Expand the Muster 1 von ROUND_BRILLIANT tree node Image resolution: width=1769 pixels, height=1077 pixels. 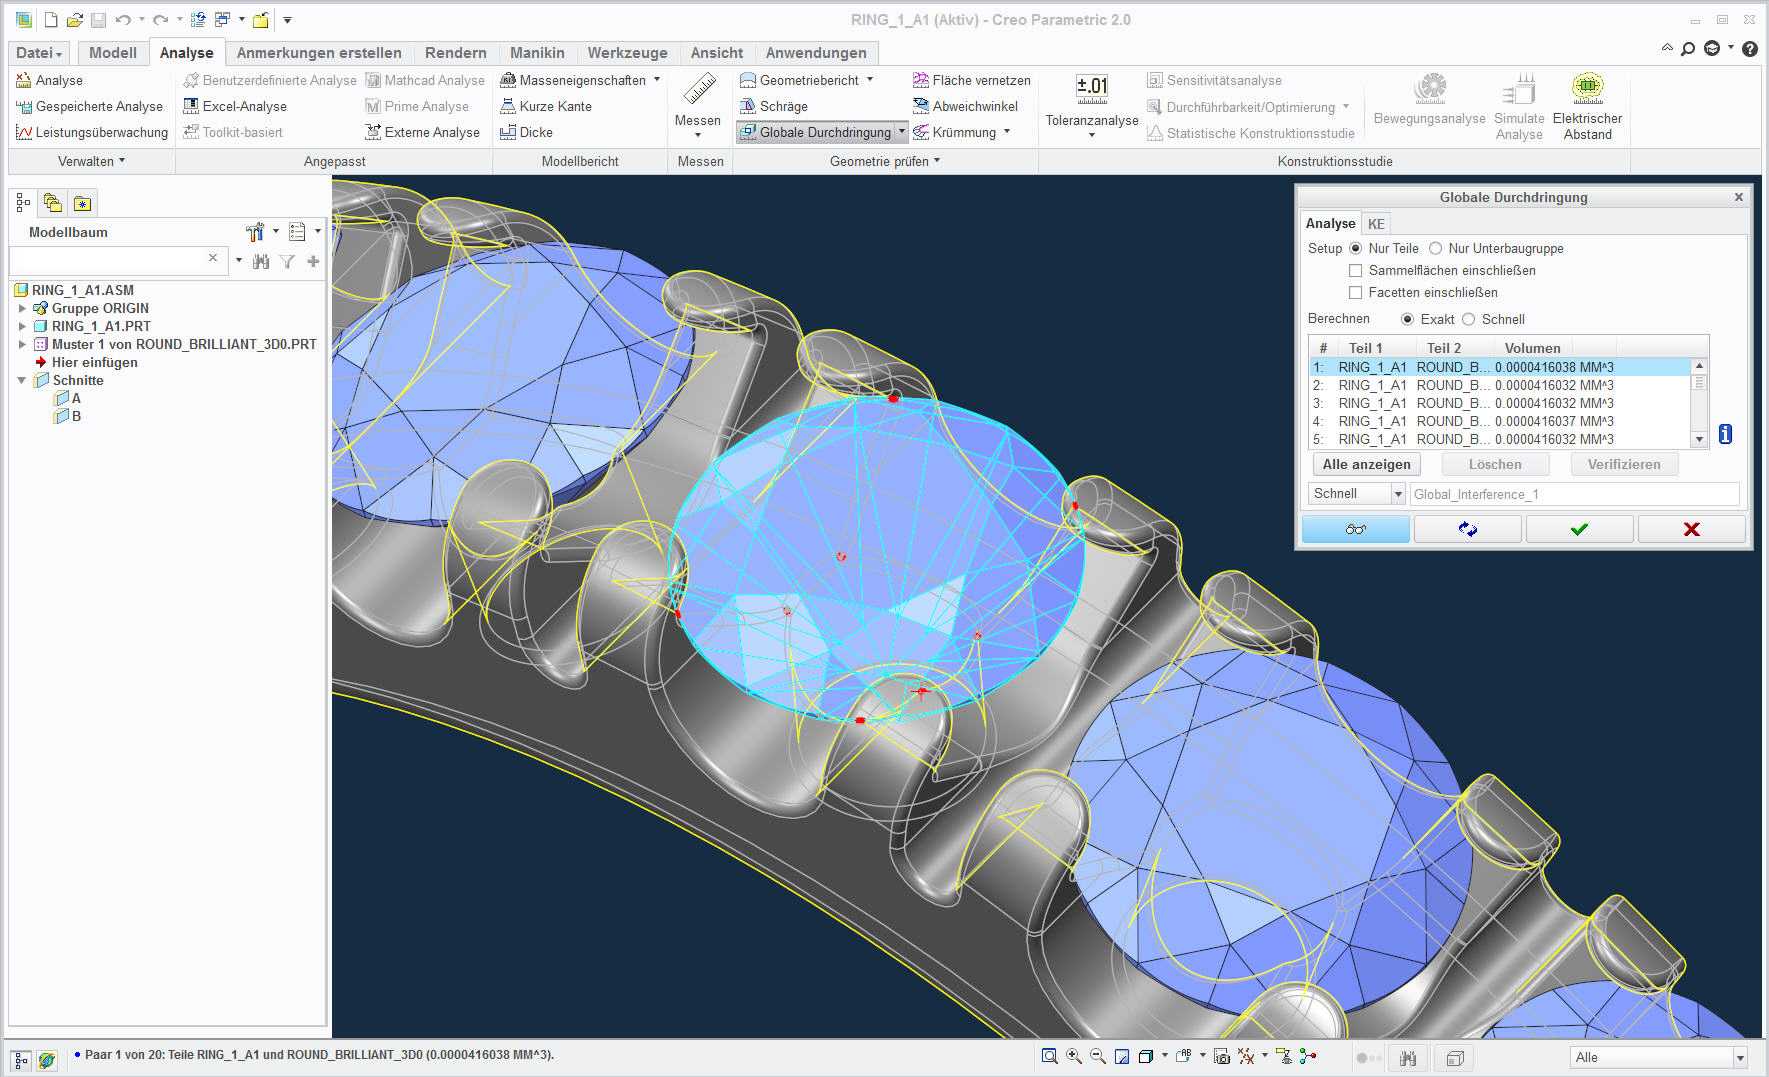pos(22,344)
